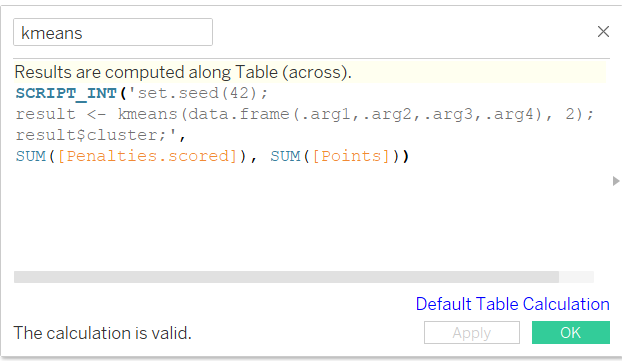The image size is (622, 361).
Task: Click the SCRIPT_INT function name
Action: (66, 93)
